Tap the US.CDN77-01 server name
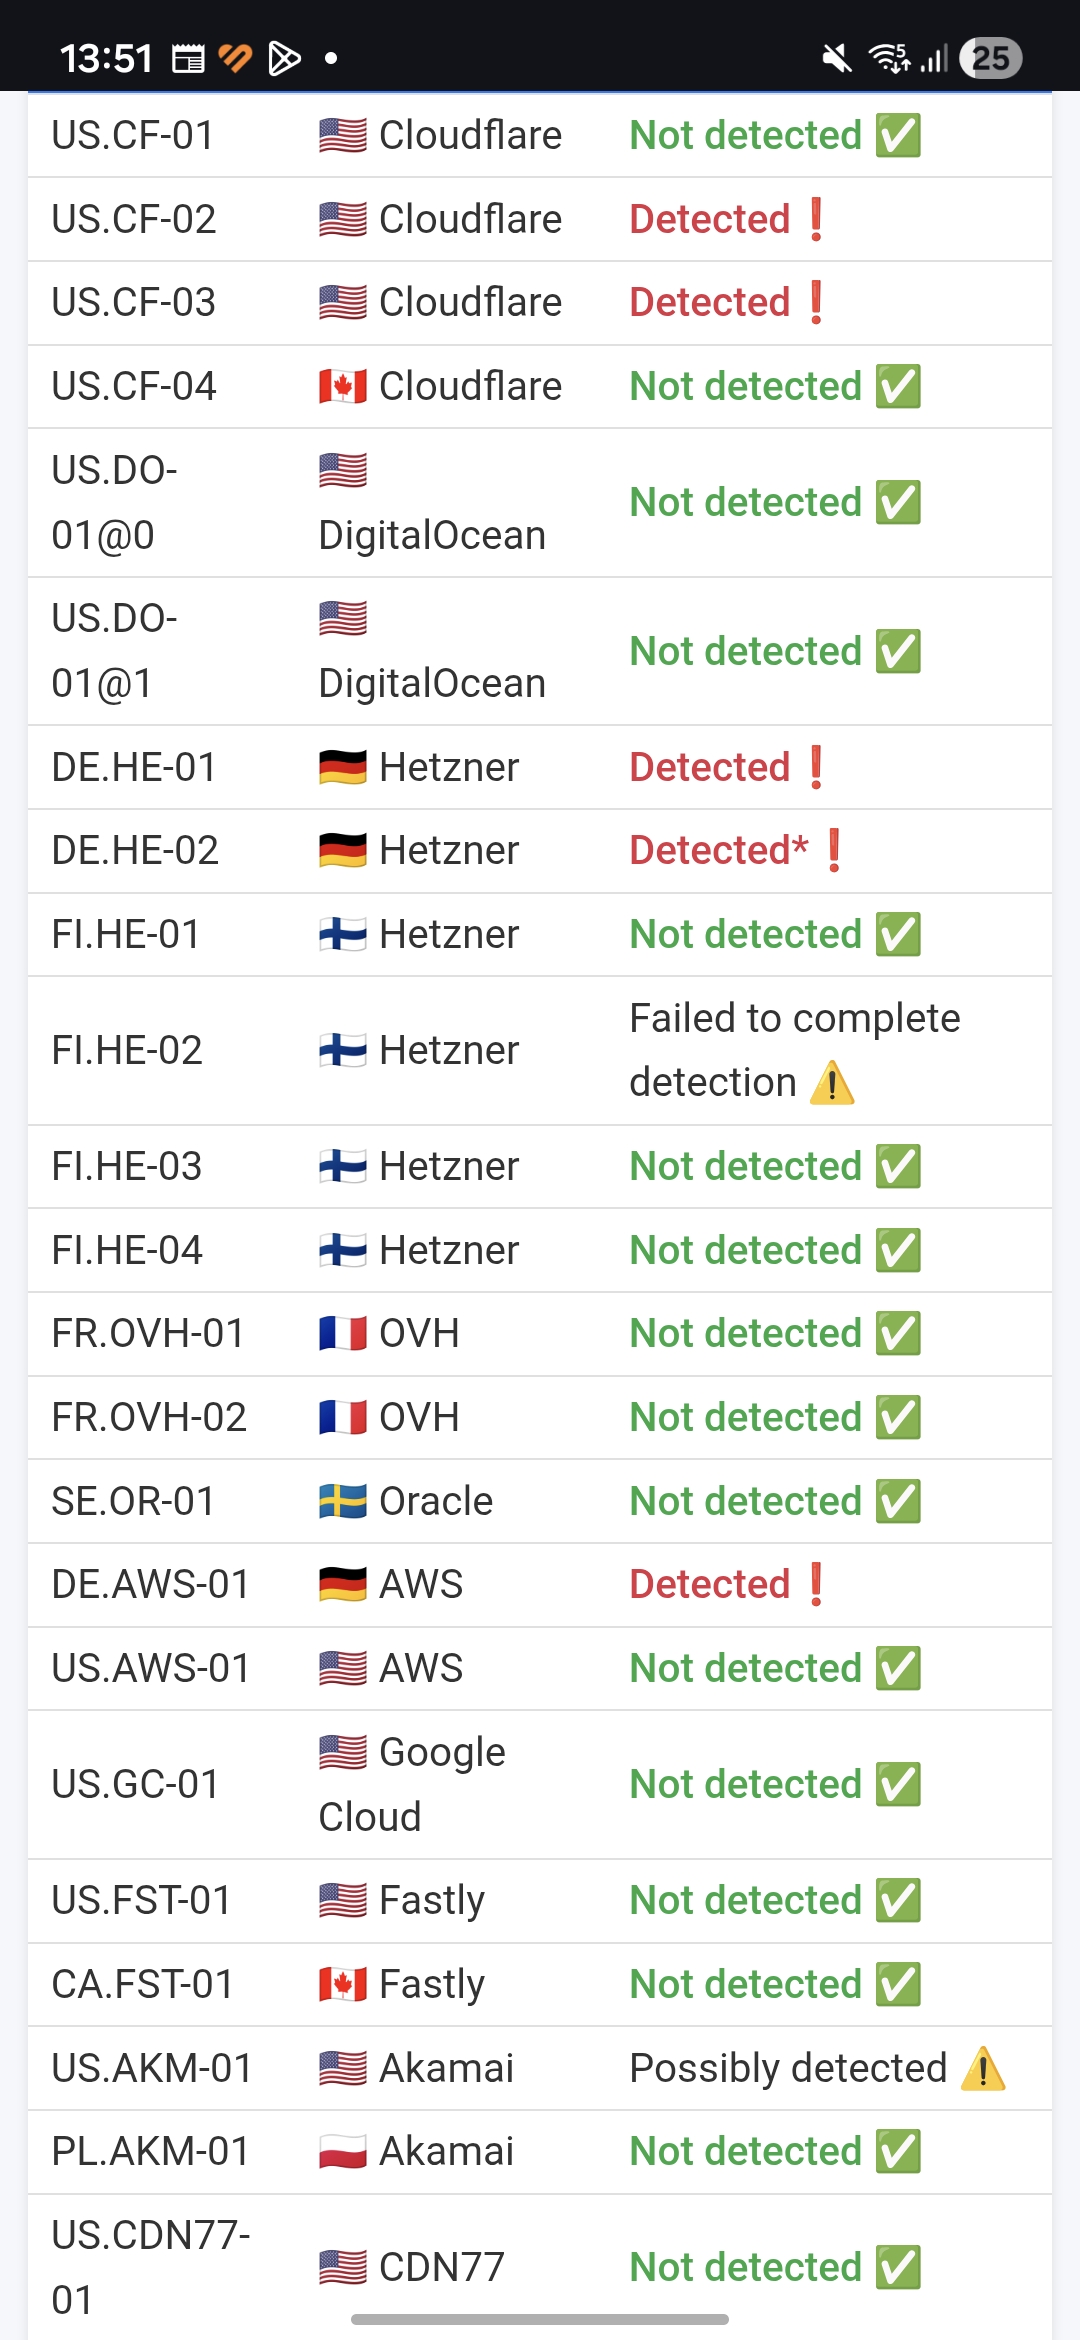This screenshot has width=1080, height=2340. [x=150, y=2267]
